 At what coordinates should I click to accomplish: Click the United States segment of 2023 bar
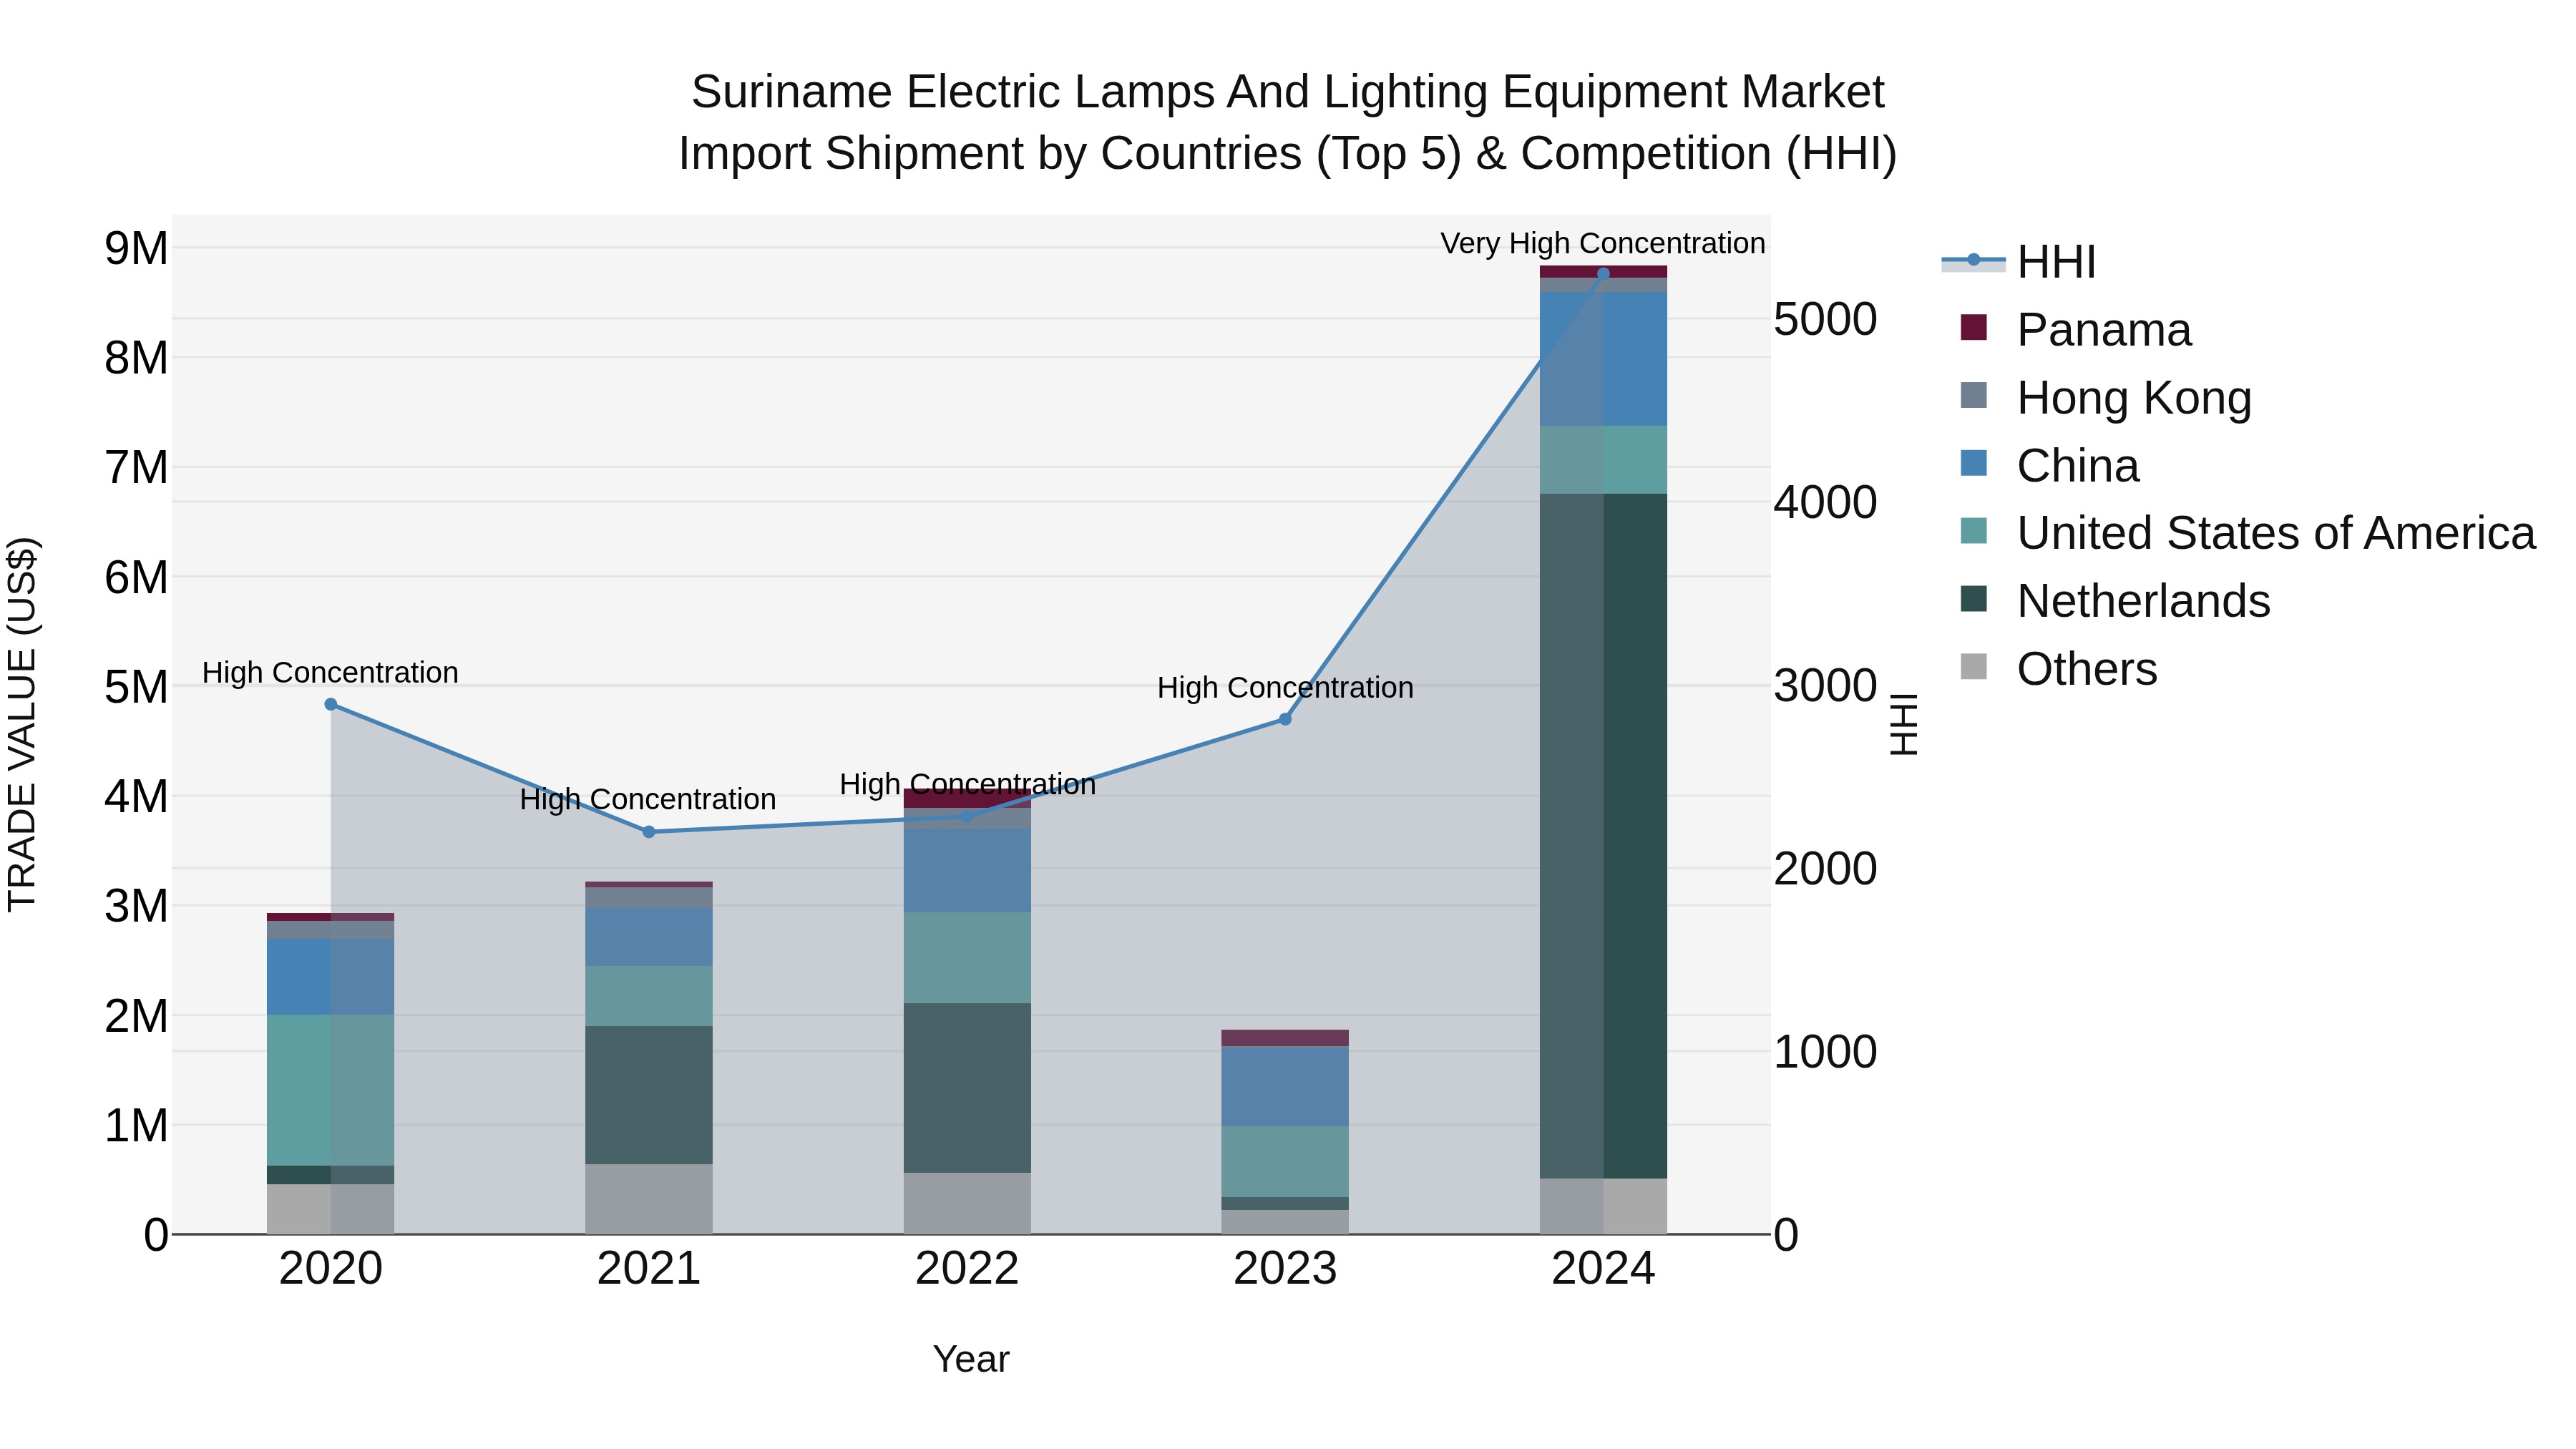[1285, 1162]
